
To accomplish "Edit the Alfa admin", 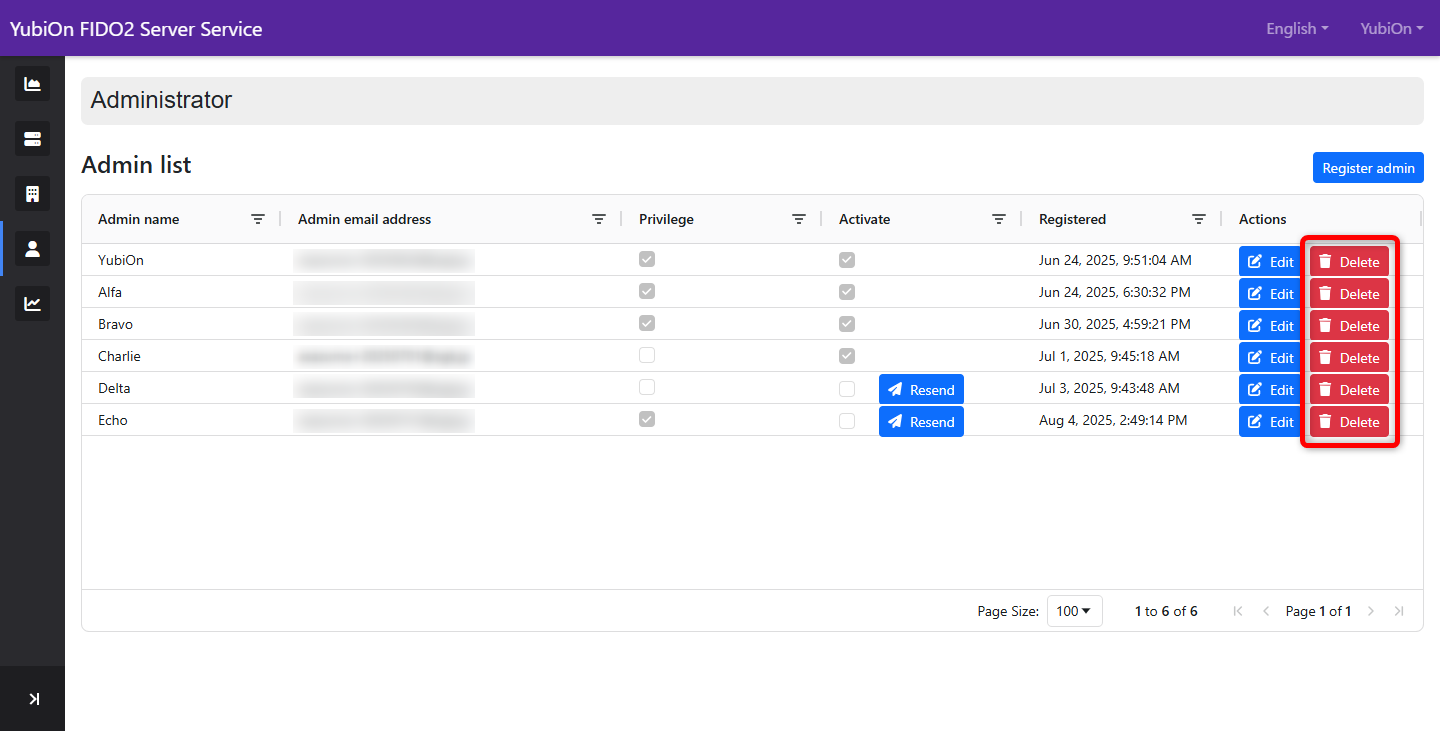I will coord(1270,294).
